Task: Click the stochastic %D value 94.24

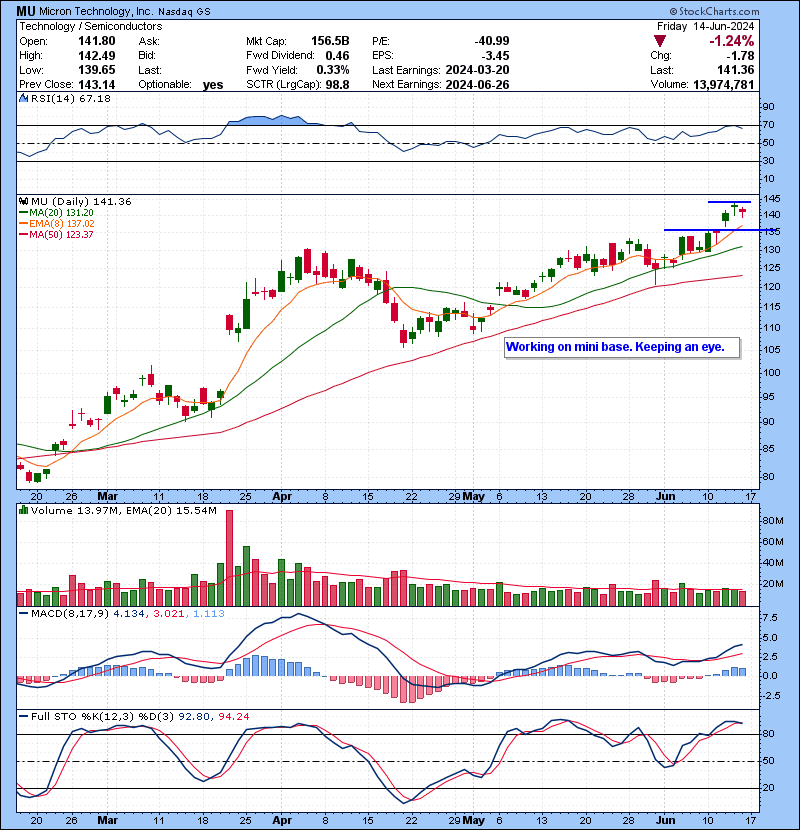Action: tap(233, 717)
